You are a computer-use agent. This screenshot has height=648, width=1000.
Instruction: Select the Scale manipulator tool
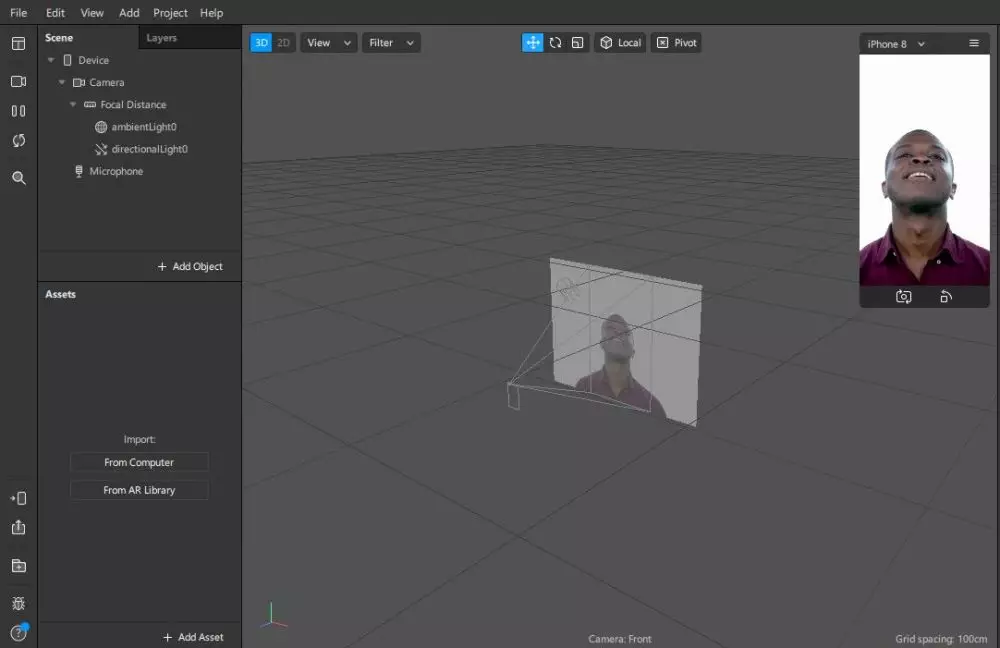pos(577,43)
